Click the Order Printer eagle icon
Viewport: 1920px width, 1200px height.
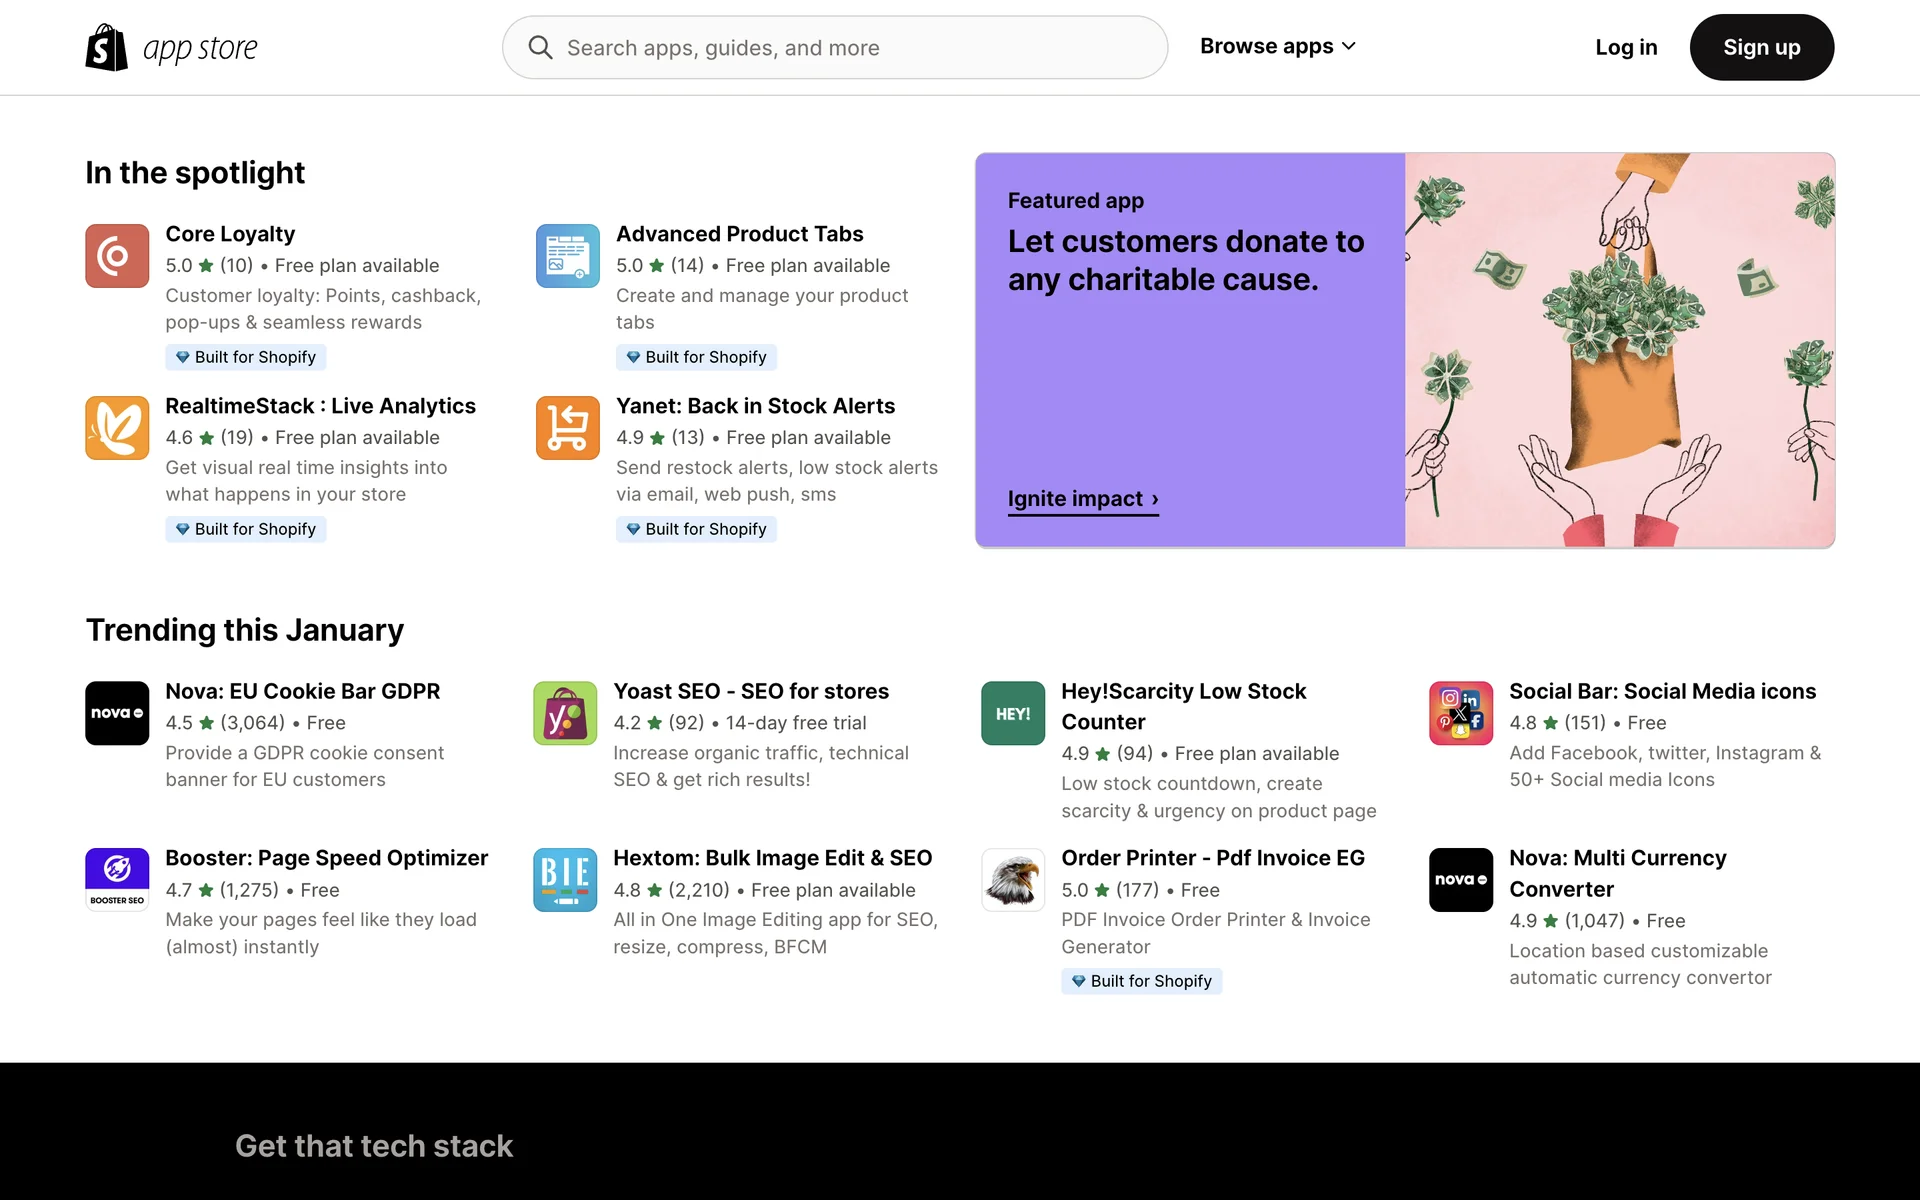pos(1013,880)
